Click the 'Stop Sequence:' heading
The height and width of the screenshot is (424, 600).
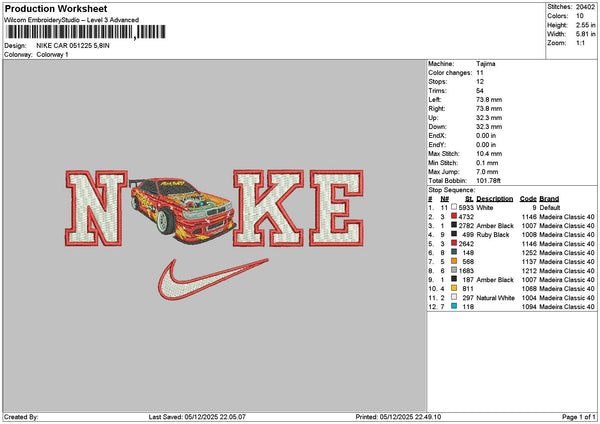(452, 190)
